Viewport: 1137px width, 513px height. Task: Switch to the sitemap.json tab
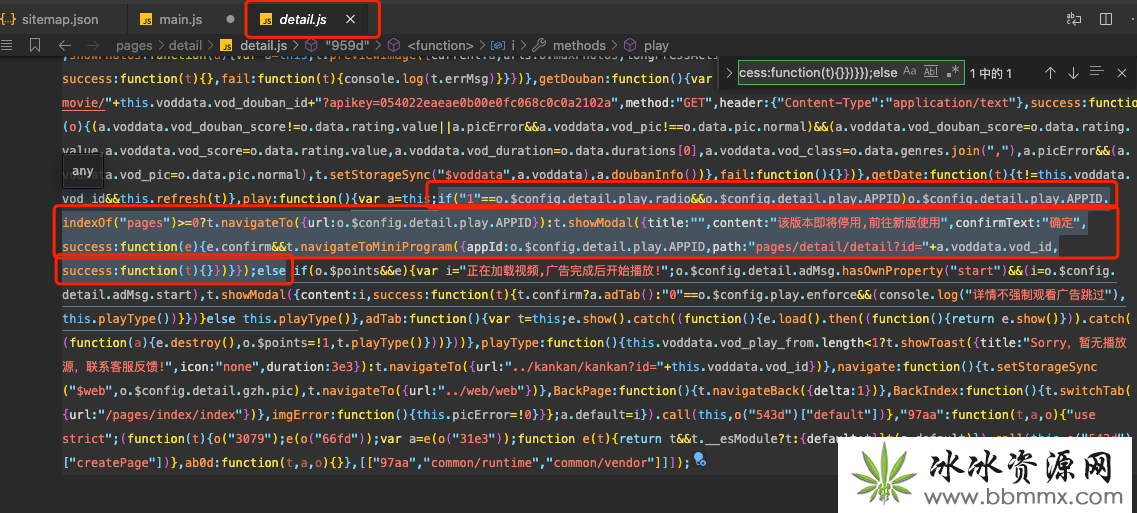[59, 20]
